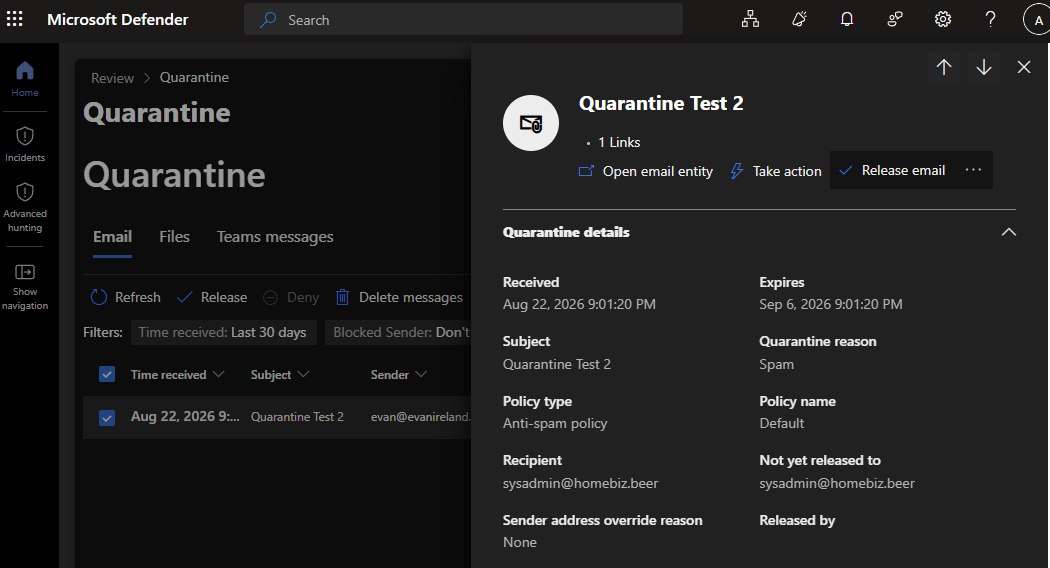
Task: Click sender evan@evanireland in the row
Action: click(421, 417)
